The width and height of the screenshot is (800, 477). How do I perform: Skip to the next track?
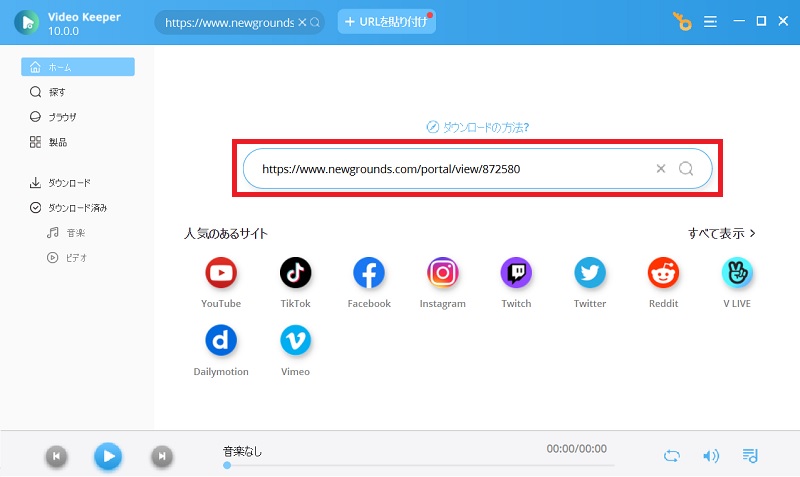(x=162, y=456)
